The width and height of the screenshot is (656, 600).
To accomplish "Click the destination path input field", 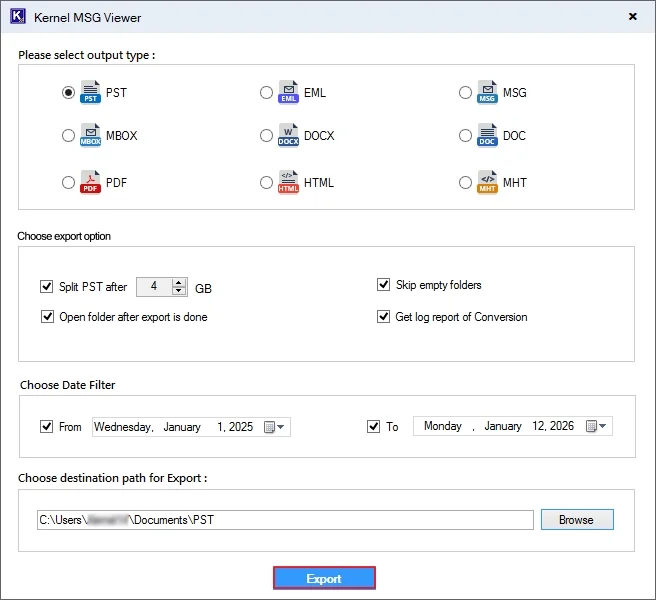I will click(x=285, y=520).
